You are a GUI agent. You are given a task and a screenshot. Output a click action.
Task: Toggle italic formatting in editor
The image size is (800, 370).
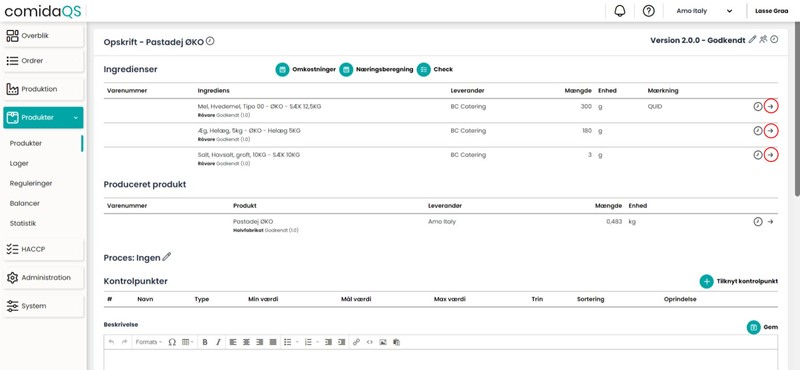(x=218, y=342)
